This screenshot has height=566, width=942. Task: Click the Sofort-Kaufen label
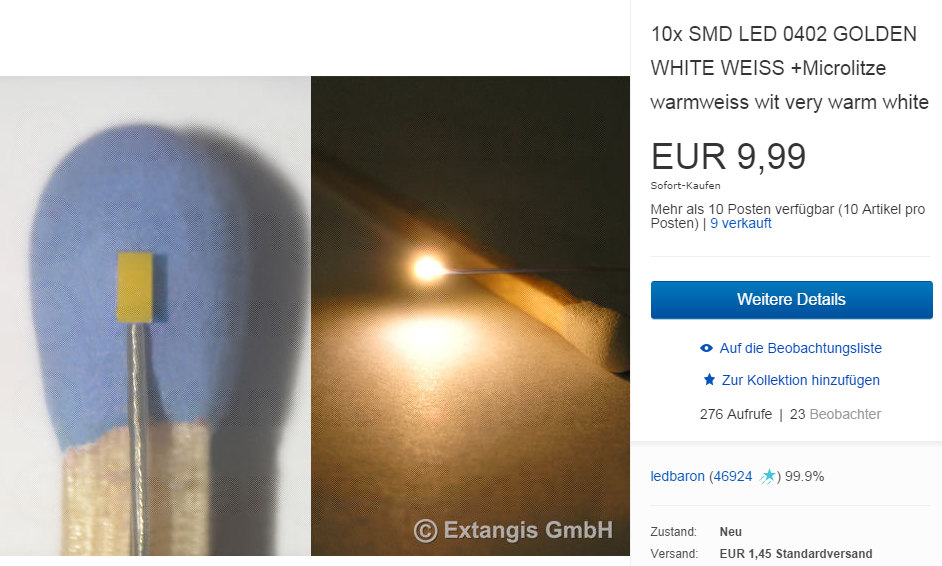(685, 186)
